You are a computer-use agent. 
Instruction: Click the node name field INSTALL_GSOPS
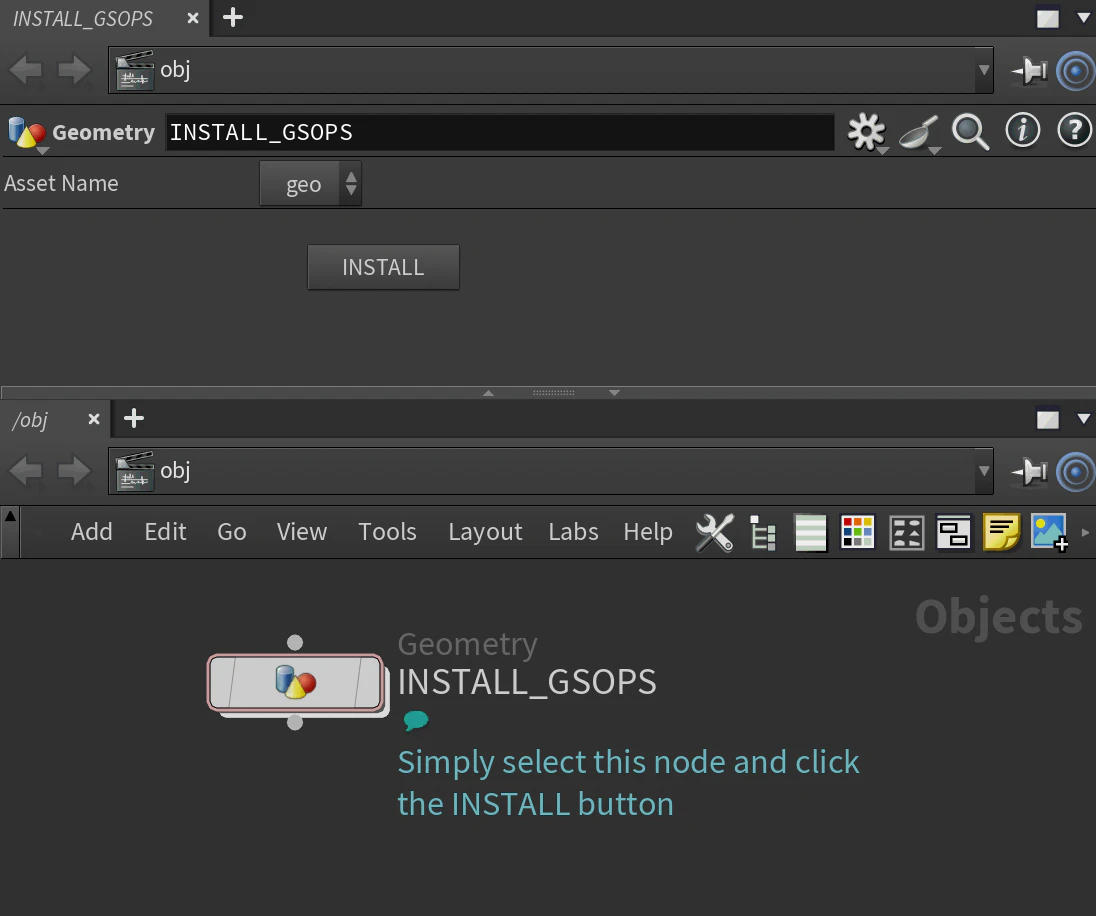[x=499, y=132]
